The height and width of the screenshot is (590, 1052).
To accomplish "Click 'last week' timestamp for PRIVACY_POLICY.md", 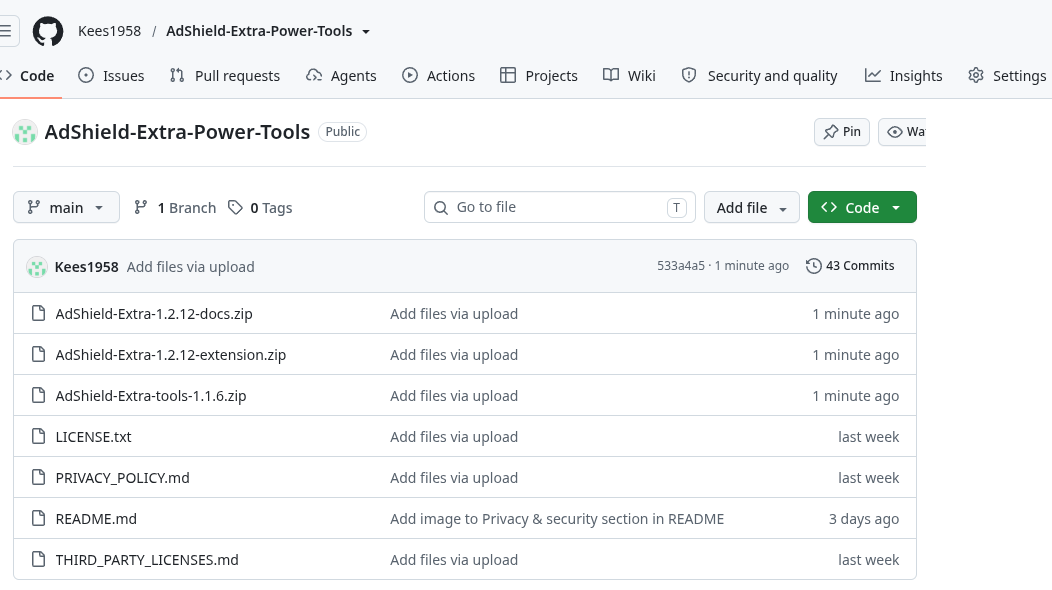I will click(x=868, y=478).
